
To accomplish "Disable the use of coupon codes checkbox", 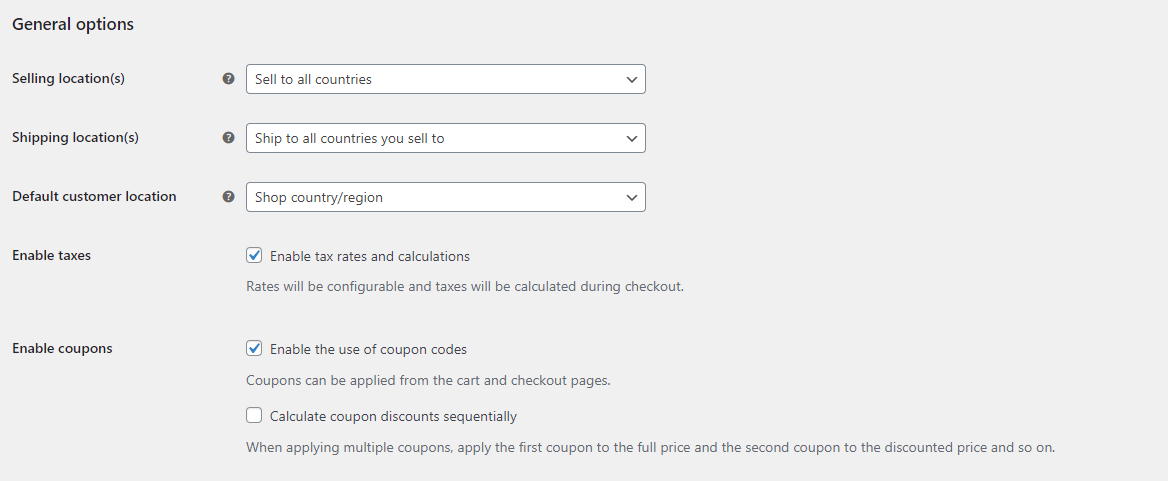I will tap(254, 348).
